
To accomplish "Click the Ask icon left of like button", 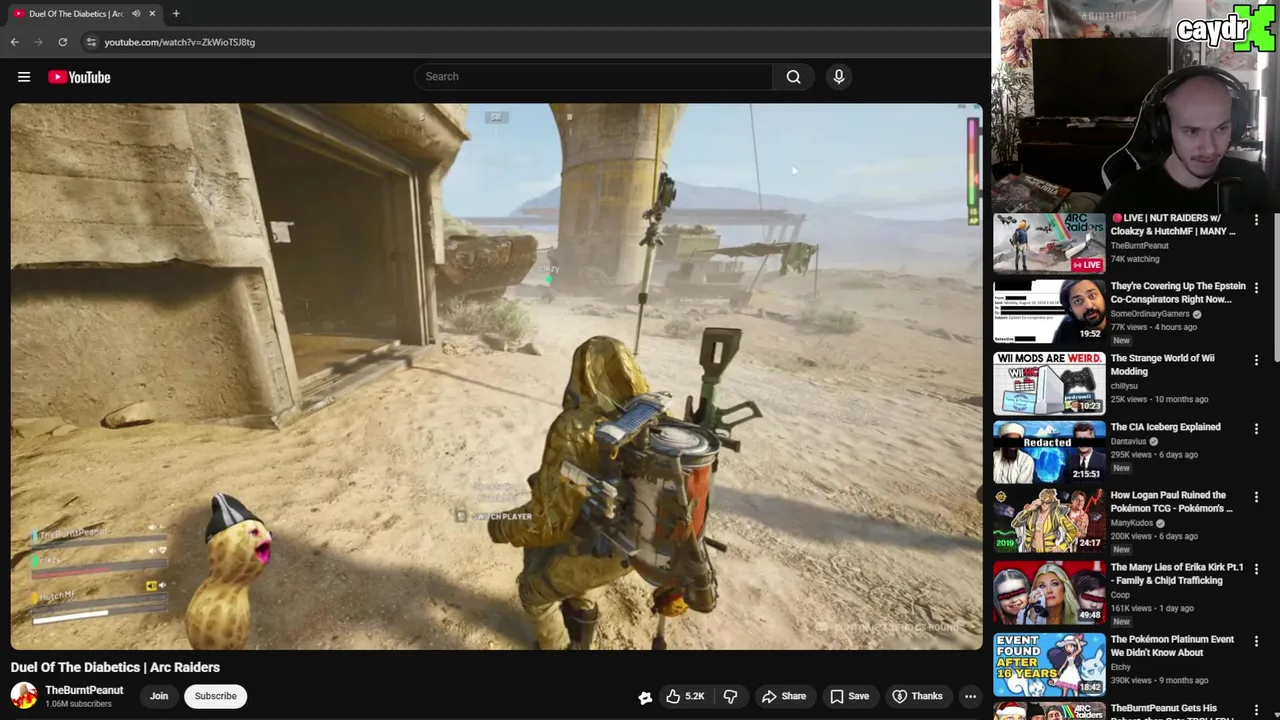I will [x=645, y=697].
